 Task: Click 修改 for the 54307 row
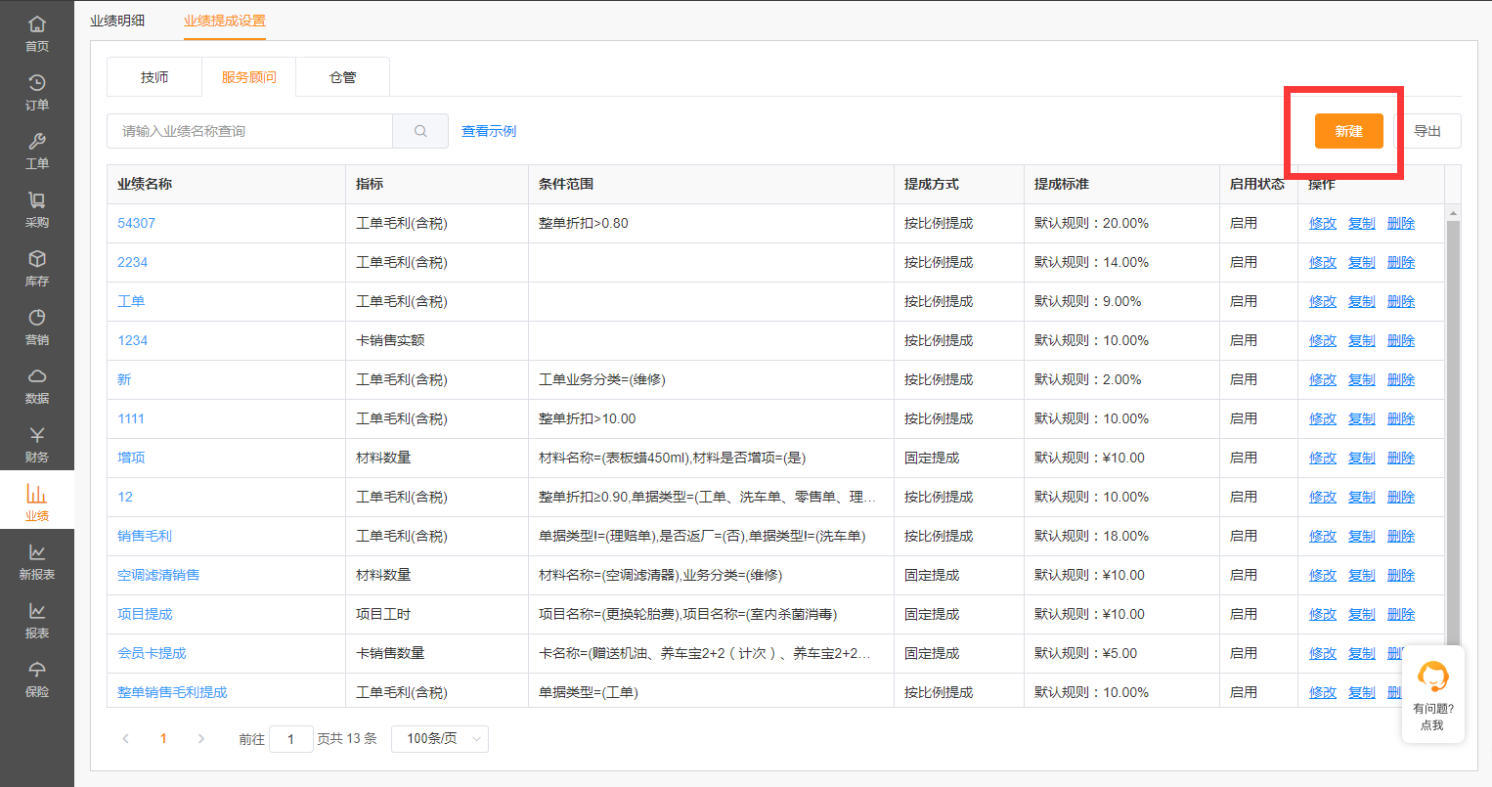(1323, 223)
